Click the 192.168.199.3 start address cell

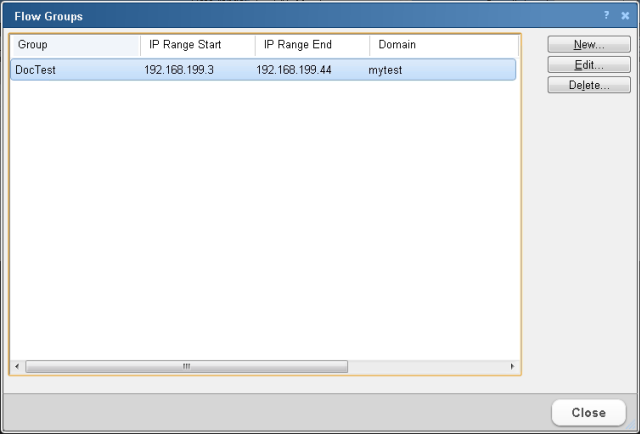179,69
